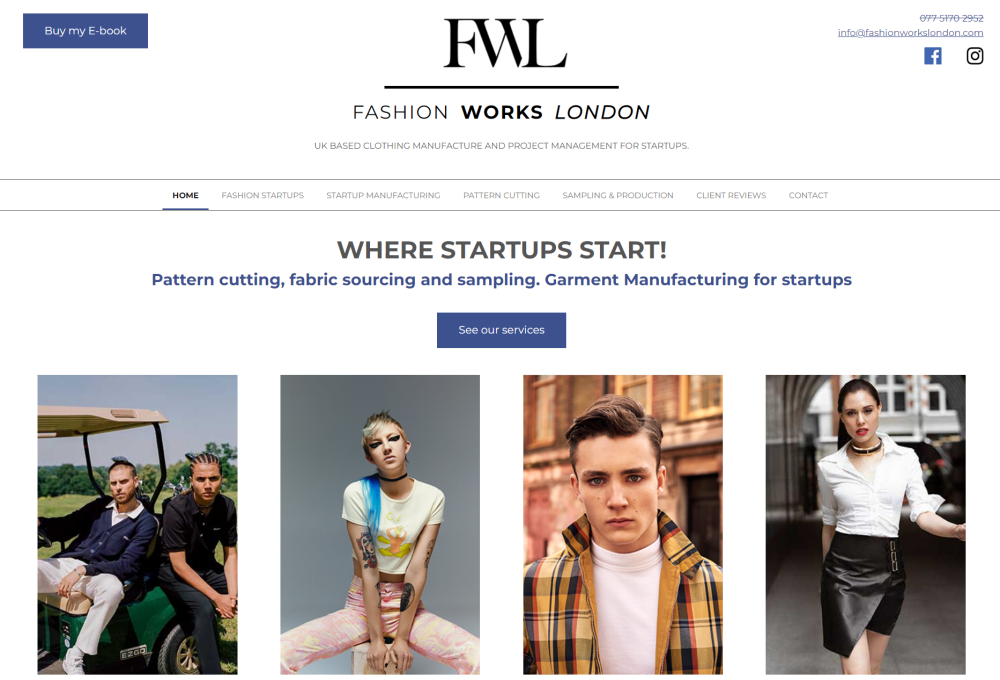
Task: Navigate to Pattern Cutting
Action: pos(501,195)
